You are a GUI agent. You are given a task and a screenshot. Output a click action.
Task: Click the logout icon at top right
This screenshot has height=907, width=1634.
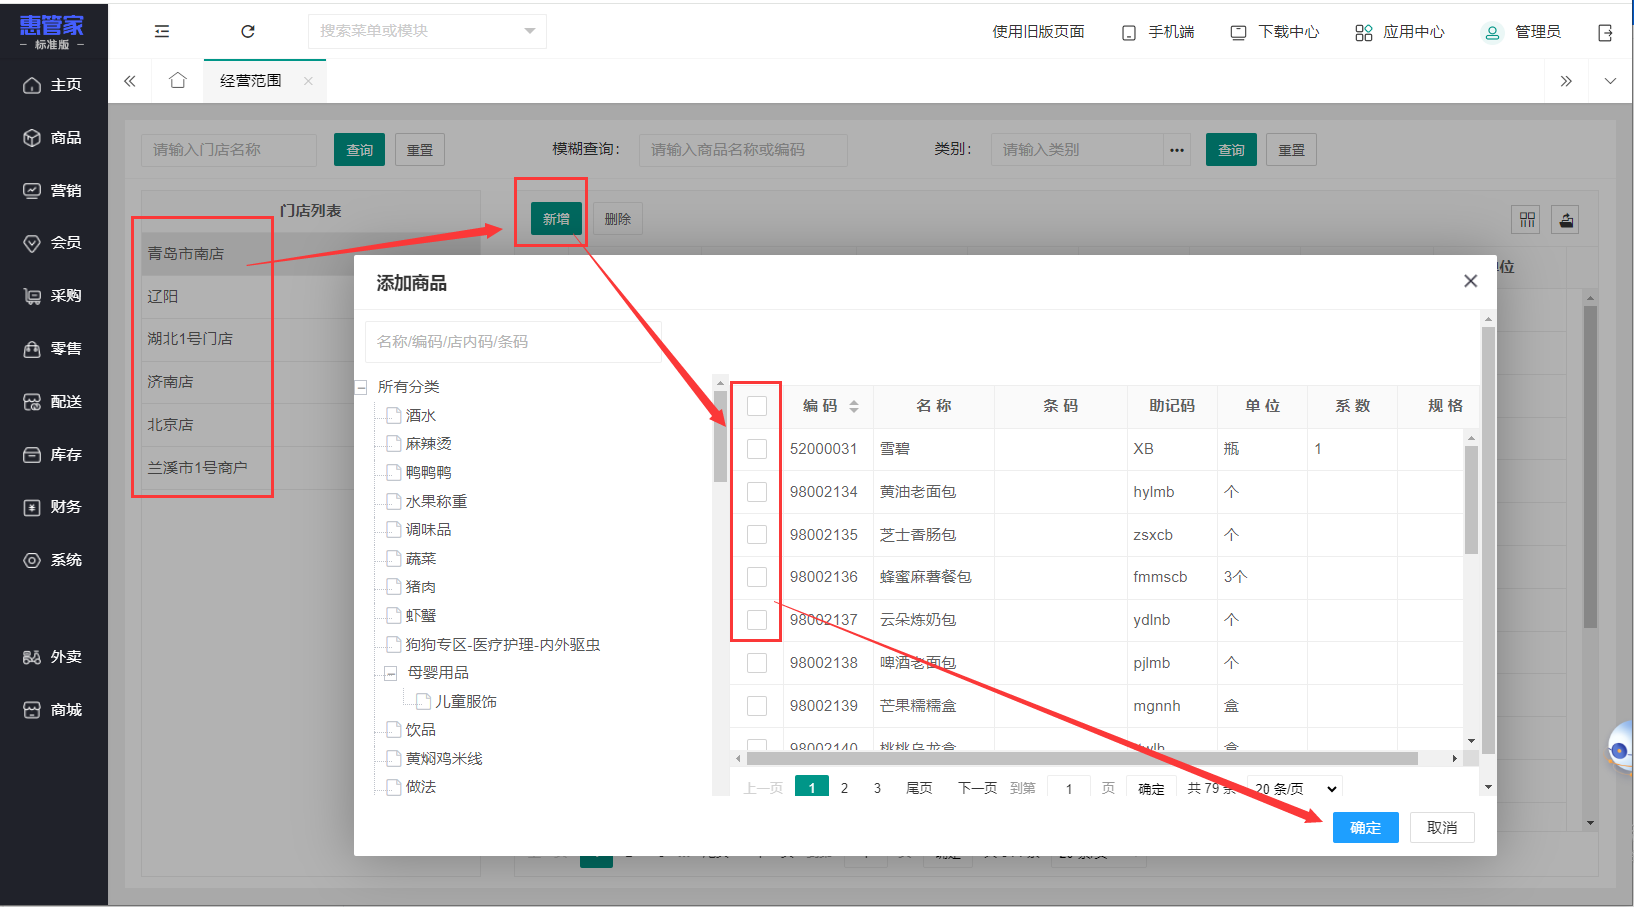click(1605, 33)
